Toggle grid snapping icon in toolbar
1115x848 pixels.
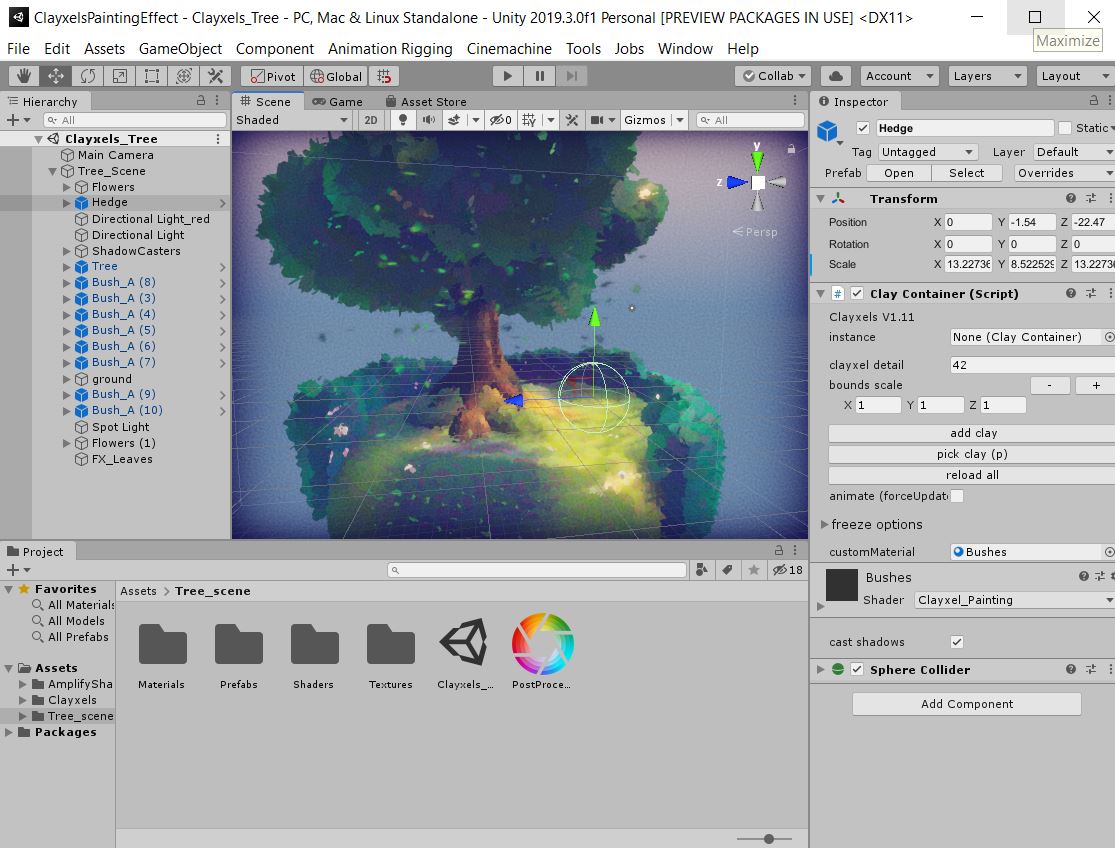click(x=384, y=76)
